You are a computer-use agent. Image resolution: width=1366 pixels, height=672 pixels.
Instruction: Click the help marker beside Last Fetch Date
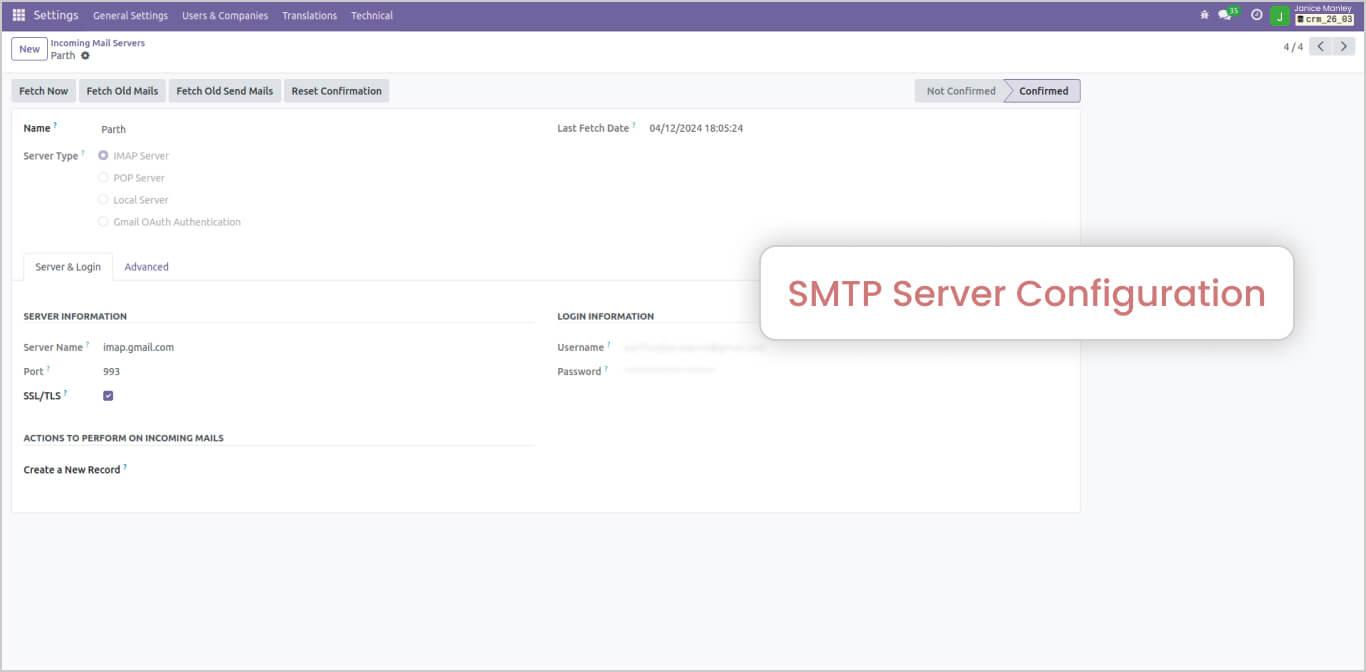tap(632, 123)
